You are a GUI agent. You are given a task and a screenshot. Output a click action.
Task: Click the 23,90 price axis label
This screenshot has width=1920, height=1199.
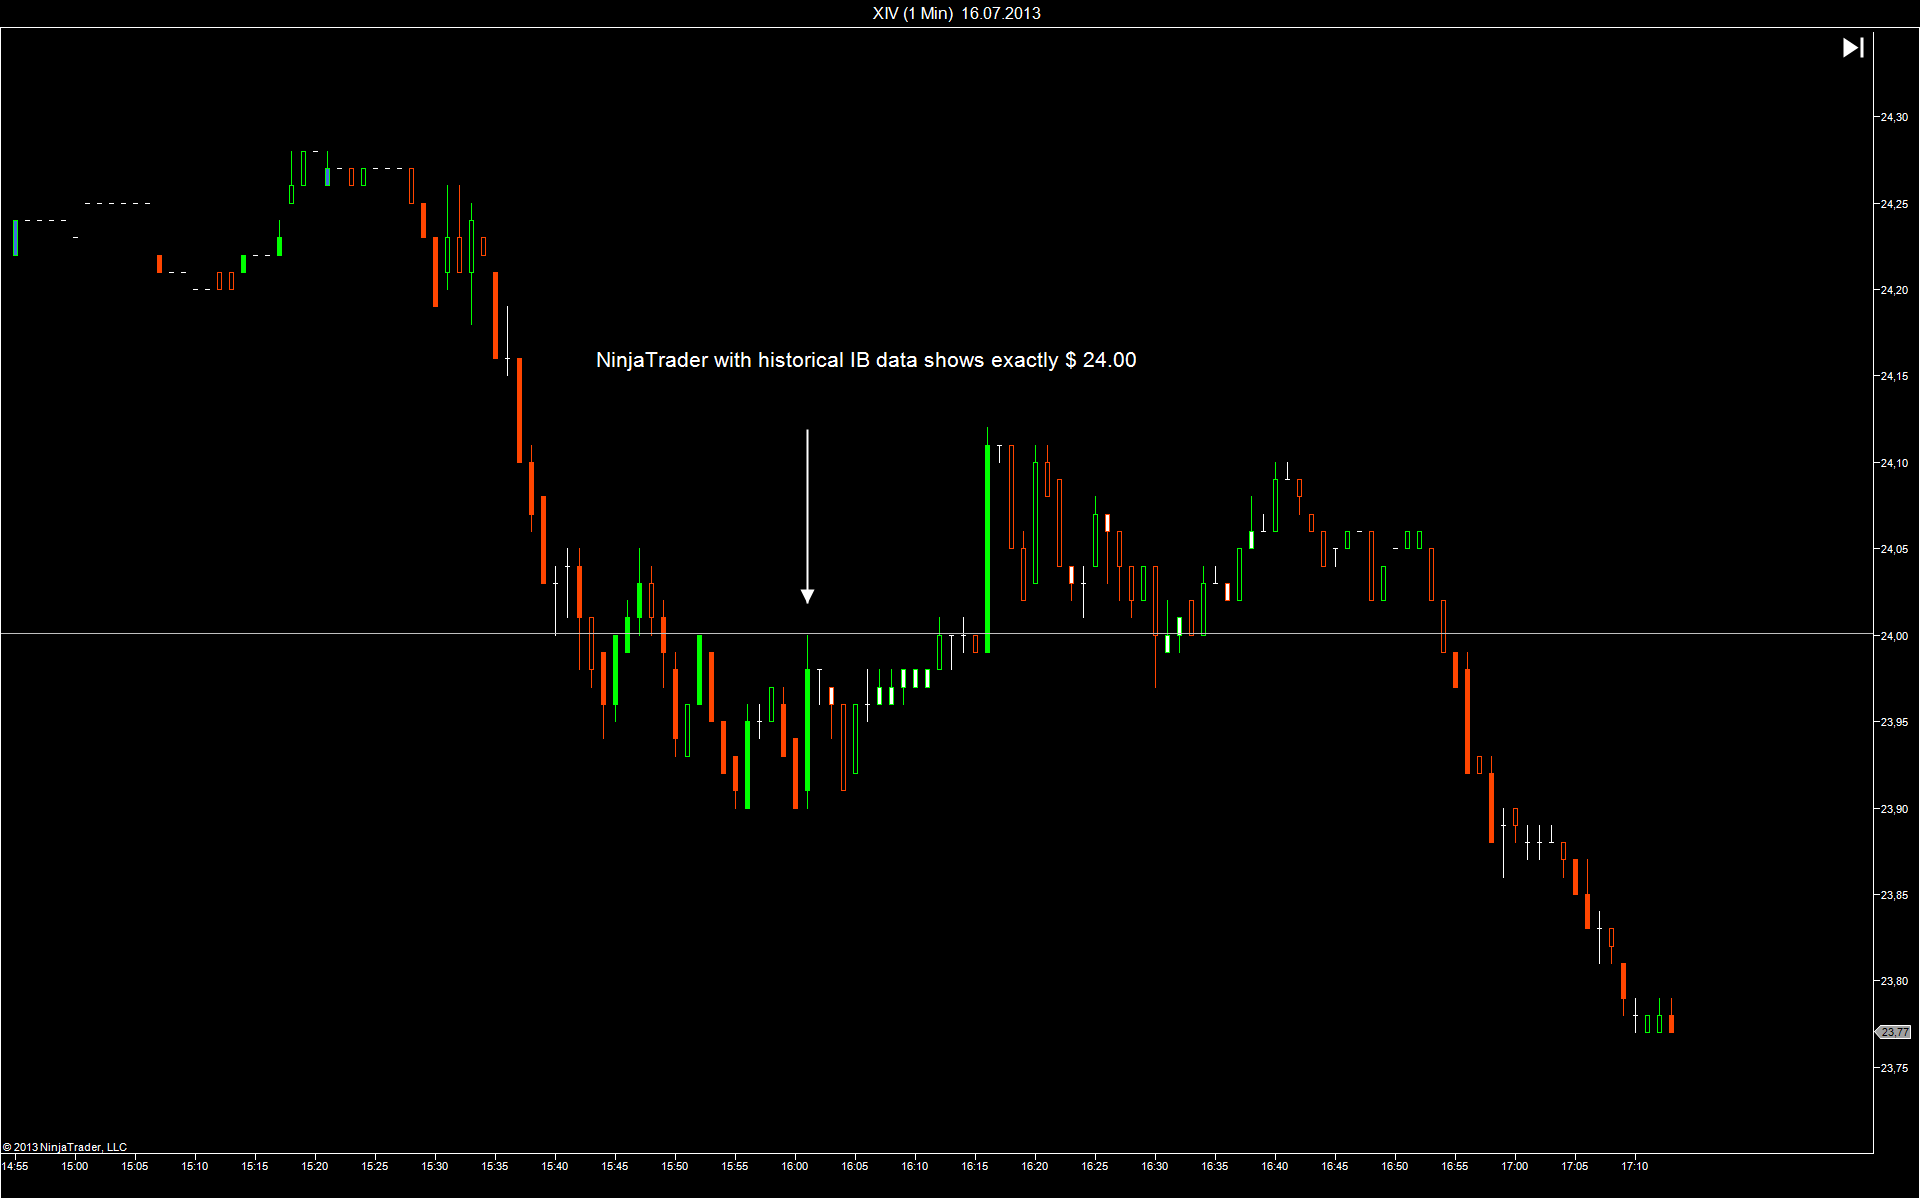(x=1894, y=809)
